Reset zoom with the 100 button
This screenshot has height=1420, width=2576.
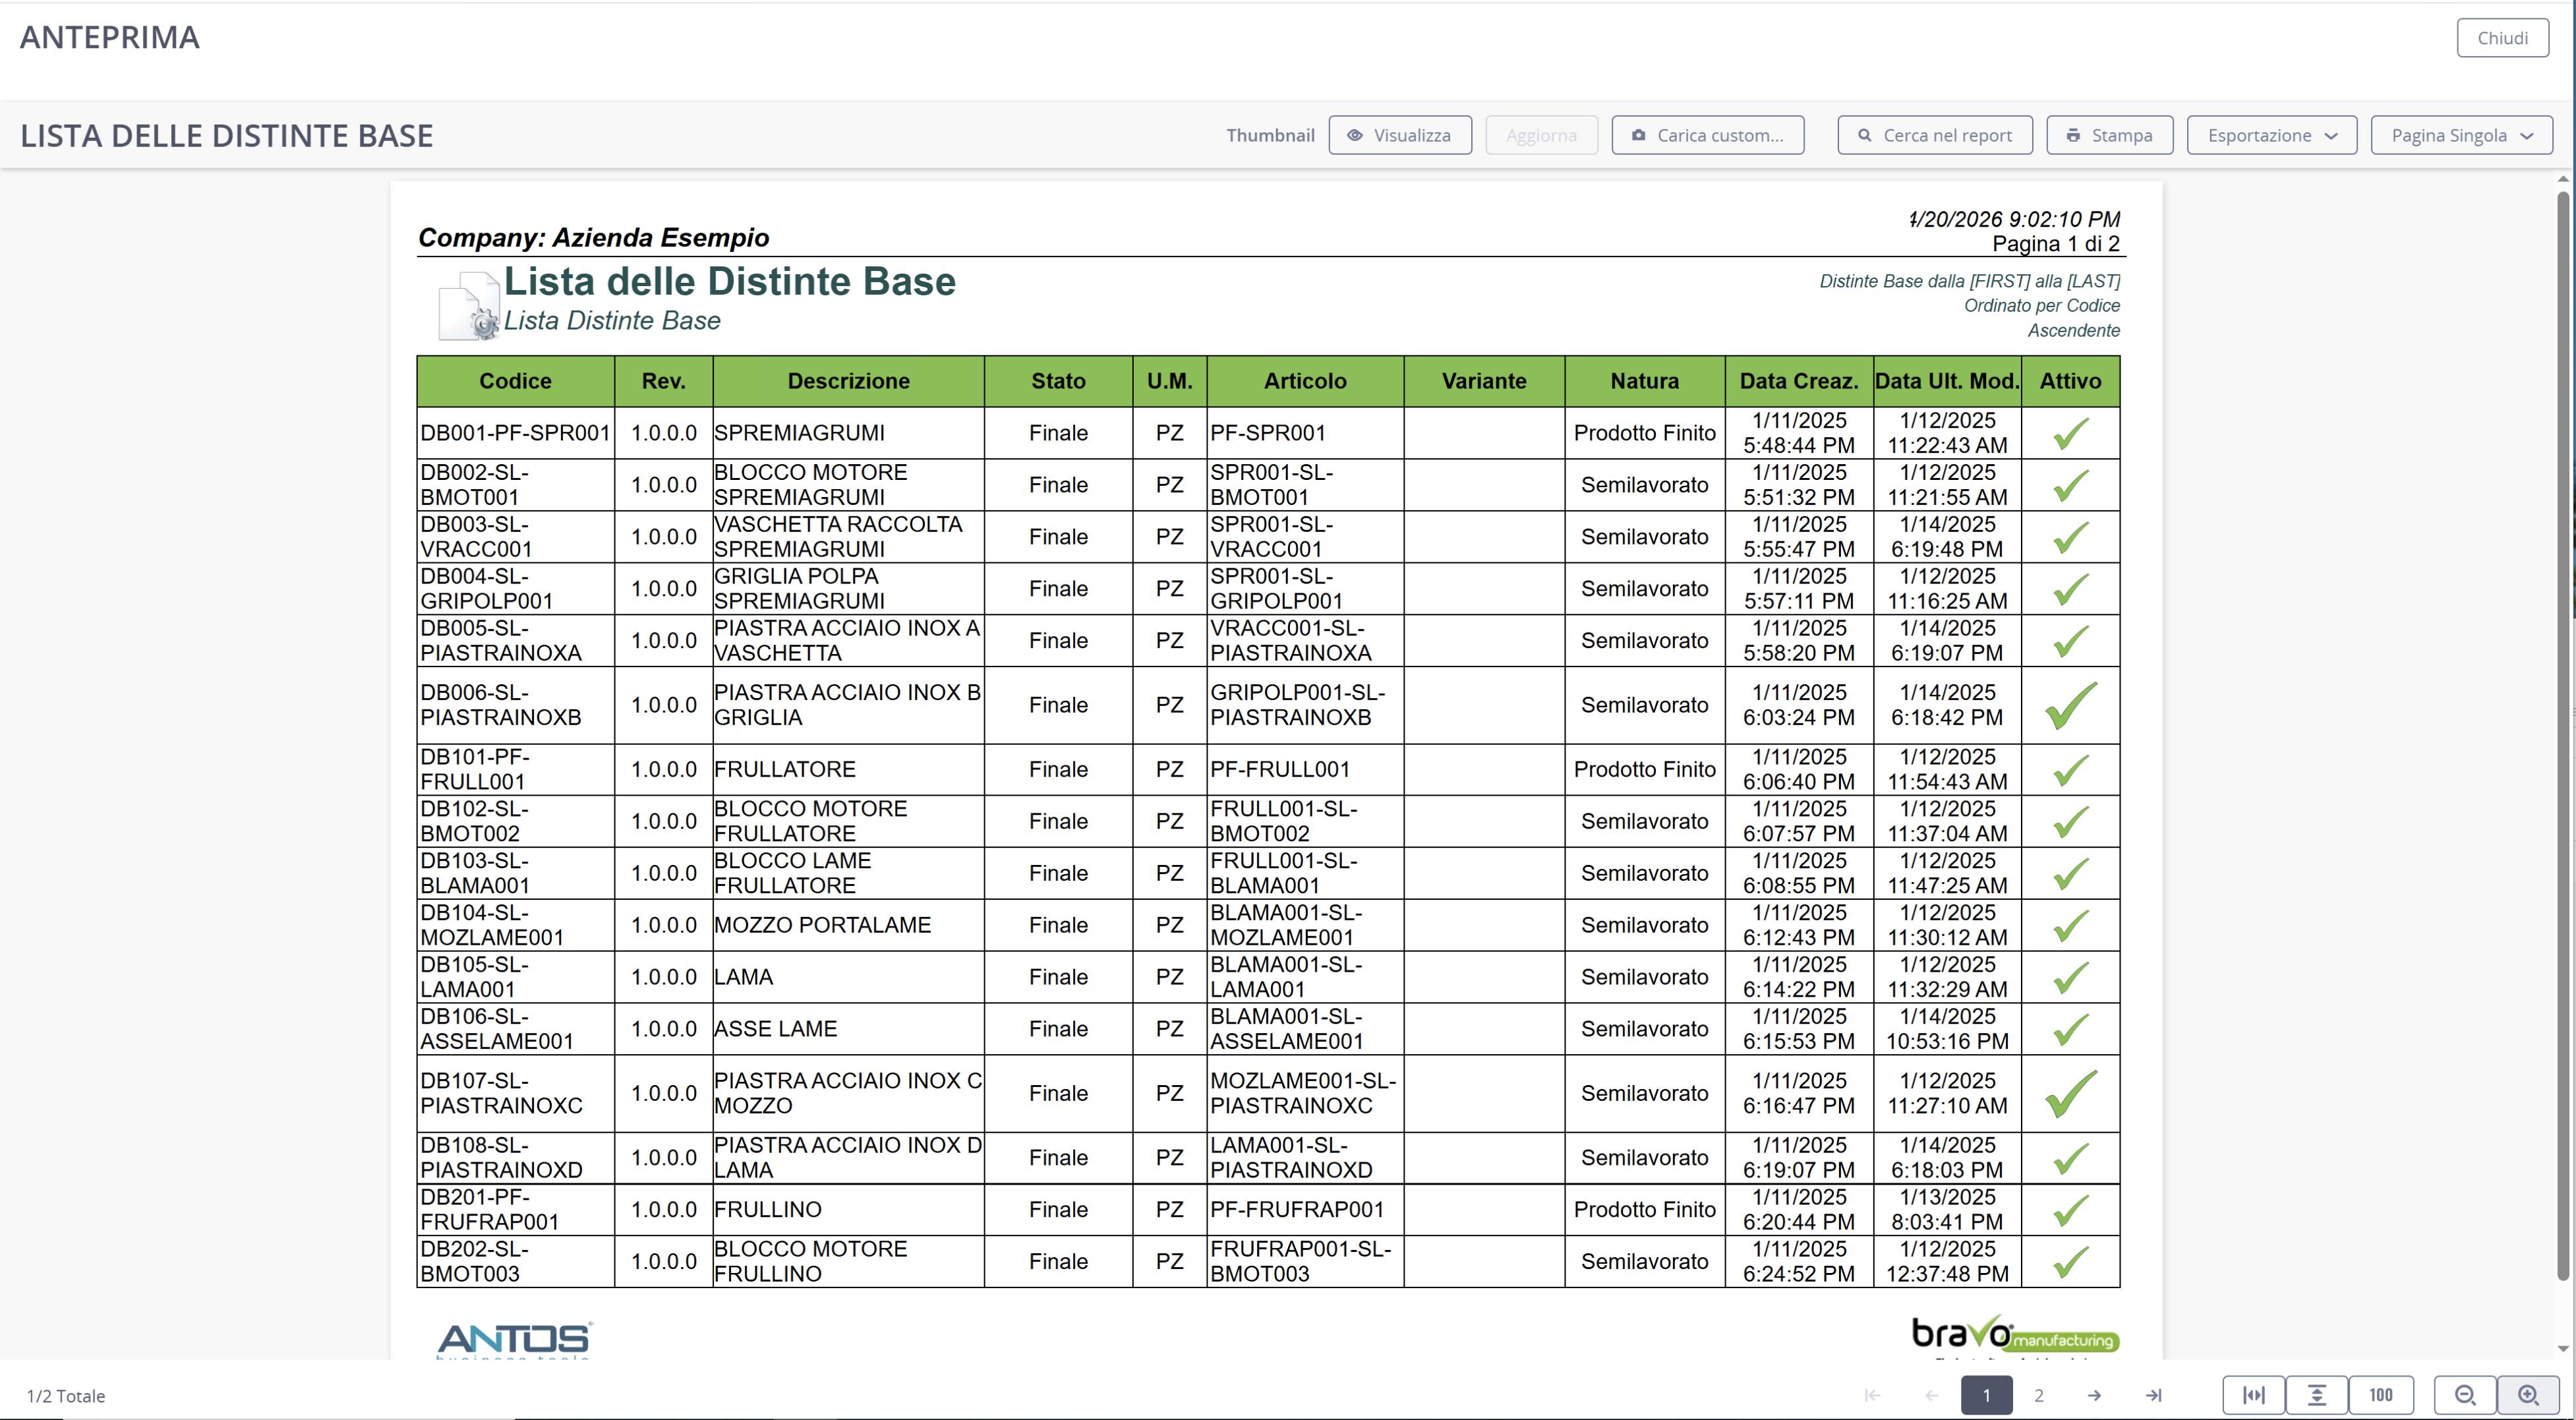[2381, 1395]
